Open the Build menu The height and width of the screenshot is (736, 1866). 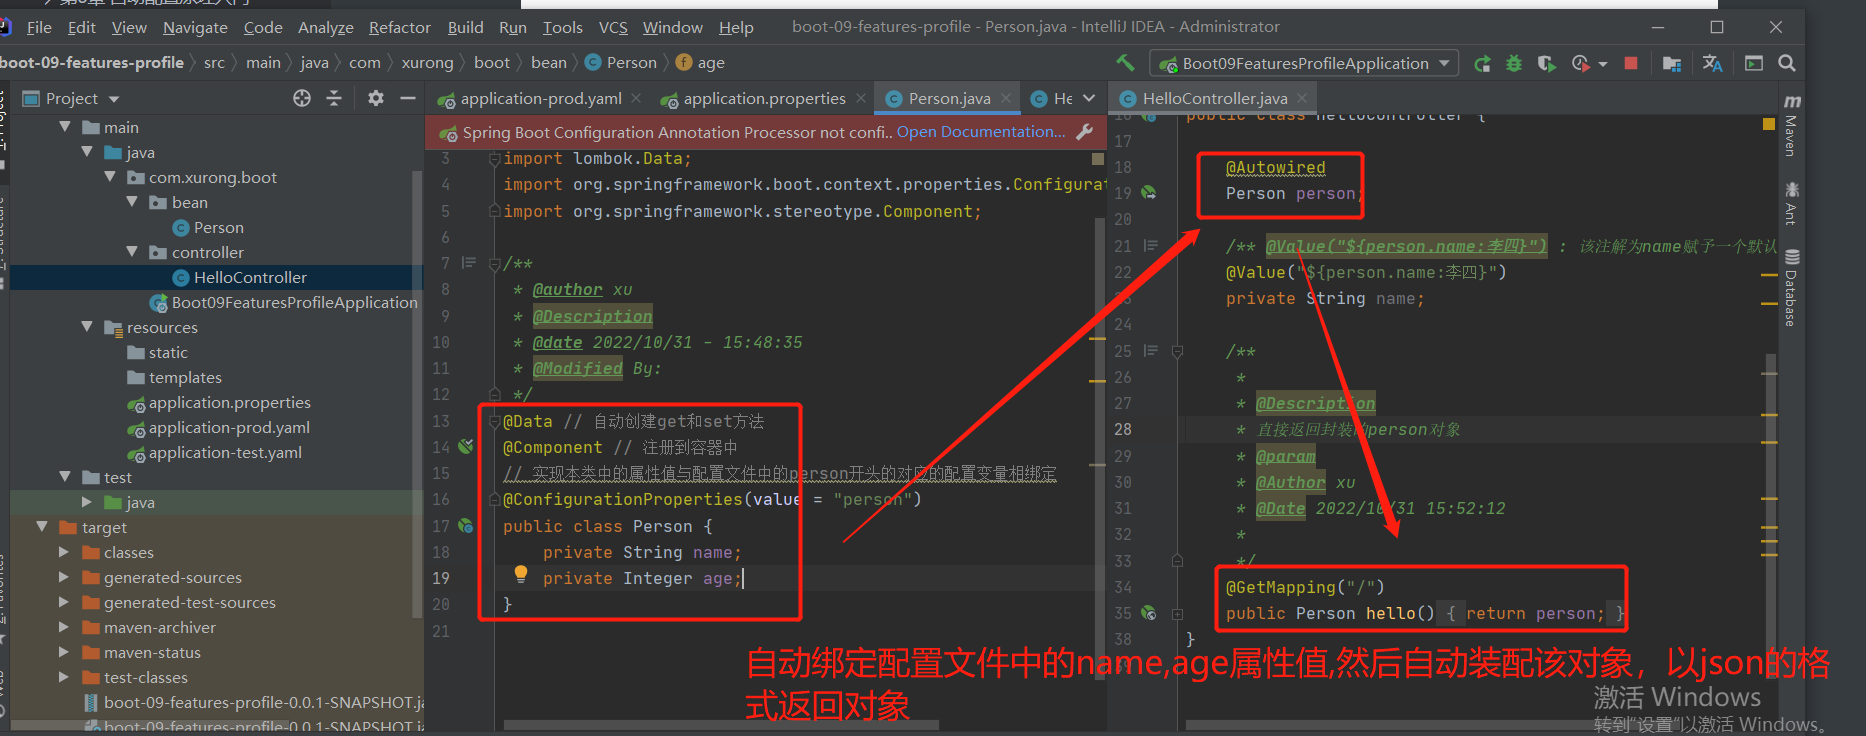[x=465, y=27]
